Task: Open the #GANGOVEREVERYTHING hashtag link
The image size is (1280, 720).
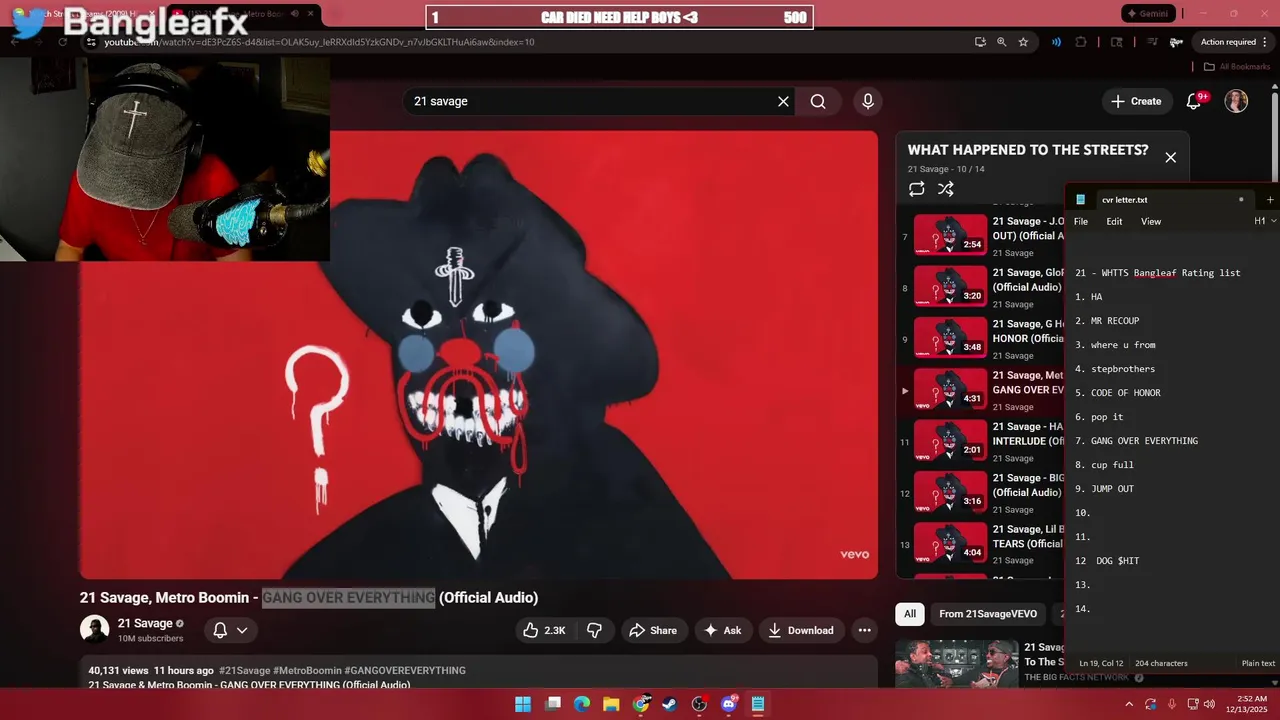Action: (405, 670)
